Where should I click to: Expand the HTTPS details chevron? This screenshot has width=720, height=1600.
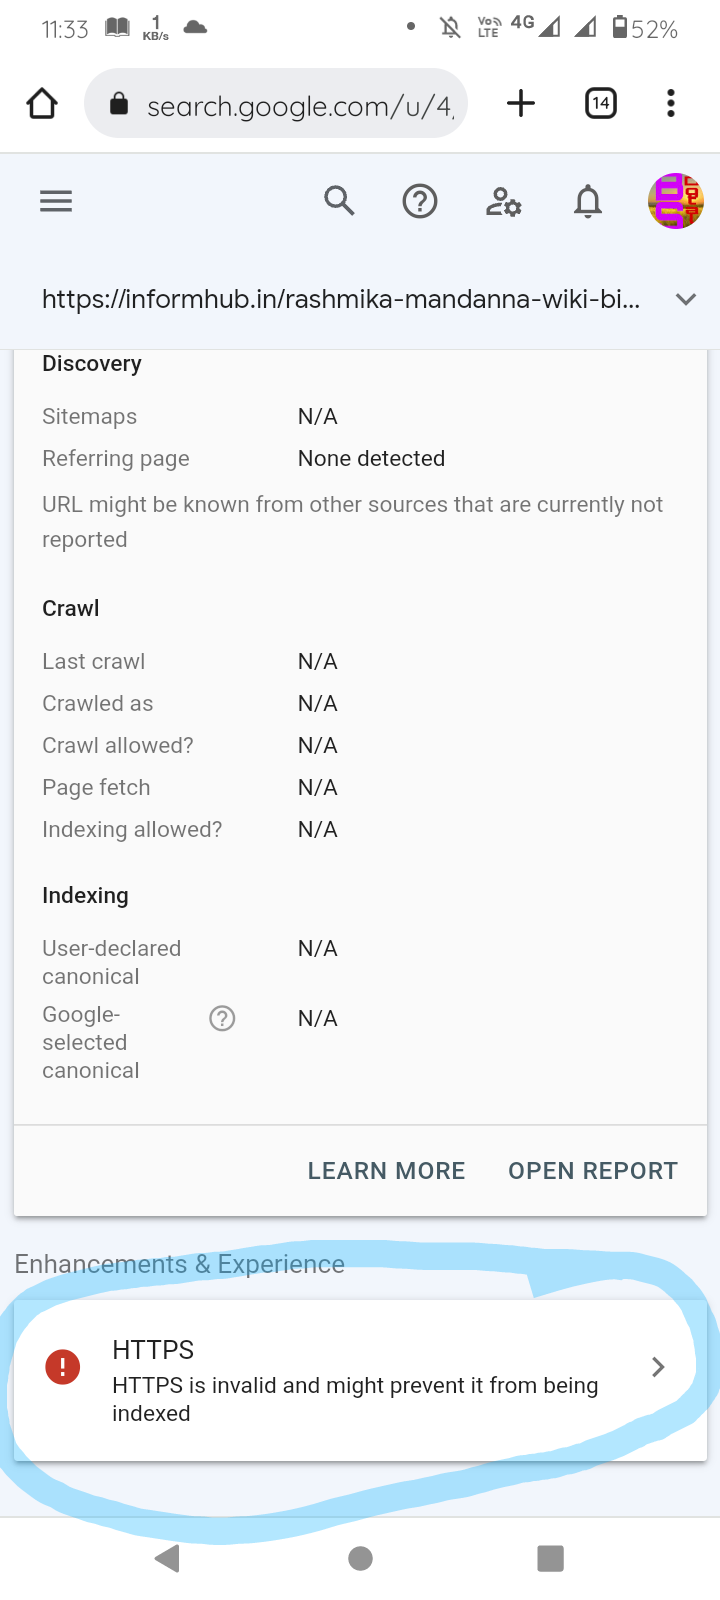(x=658, y=1367)
